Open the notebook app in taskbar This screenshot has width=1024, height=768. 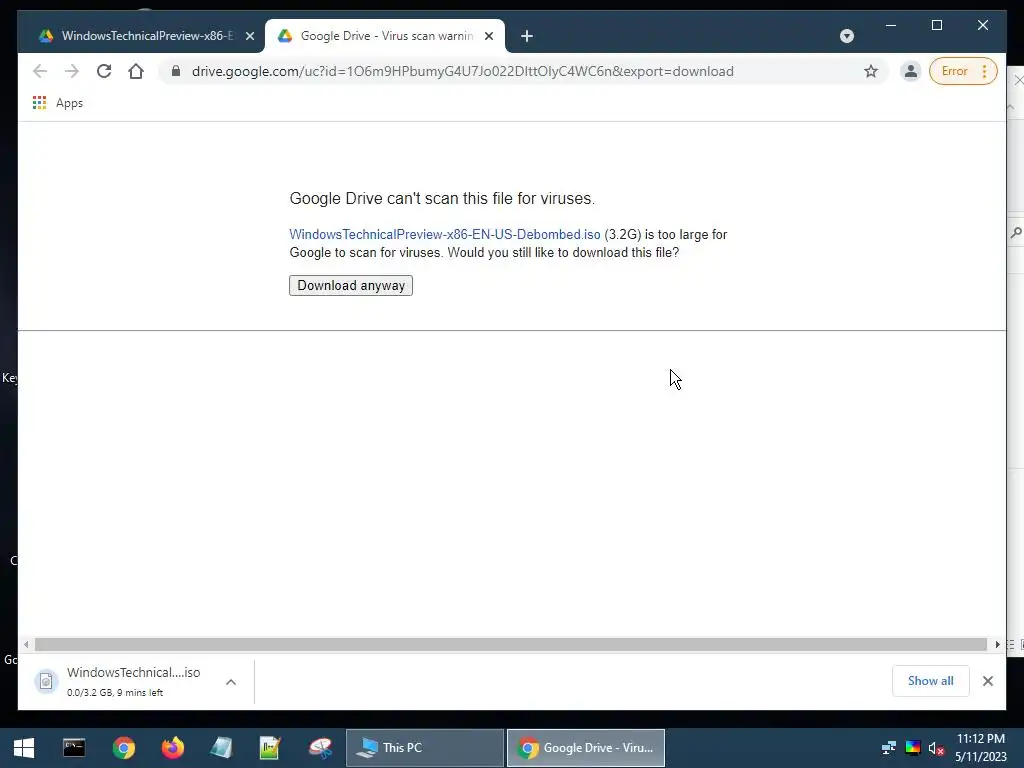(221, 748)
